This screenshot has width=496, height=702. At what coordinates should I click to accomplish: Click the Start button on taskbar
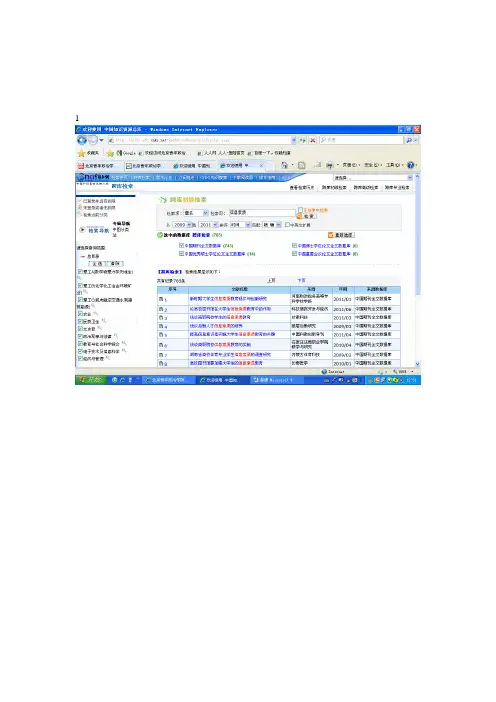pos(90,380)
